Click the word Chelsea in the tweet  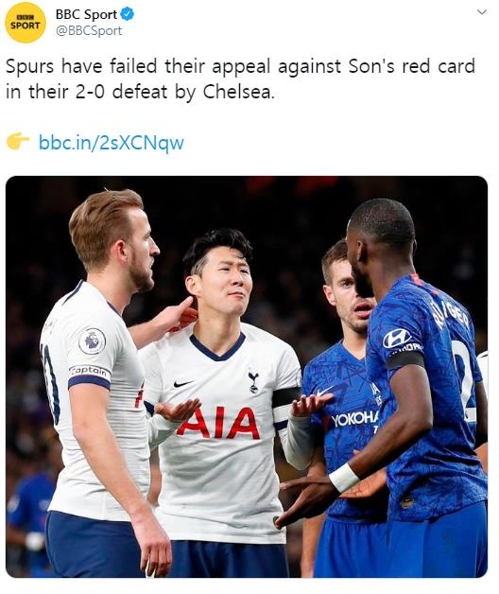click(x=238, y=92)
